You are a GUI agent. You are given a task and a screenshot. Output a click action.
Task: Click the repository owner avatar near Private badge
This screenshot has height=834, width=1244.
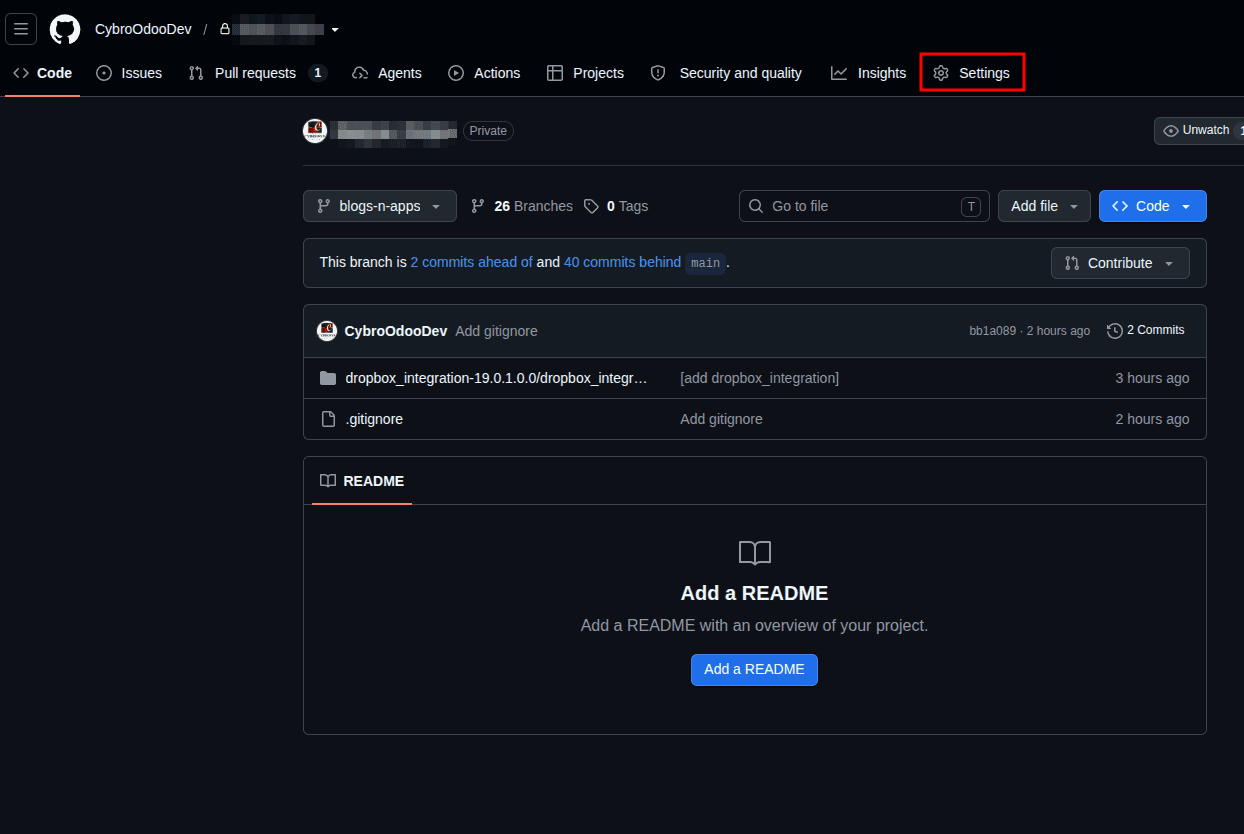pyautogui.click(x=315, y=131)
